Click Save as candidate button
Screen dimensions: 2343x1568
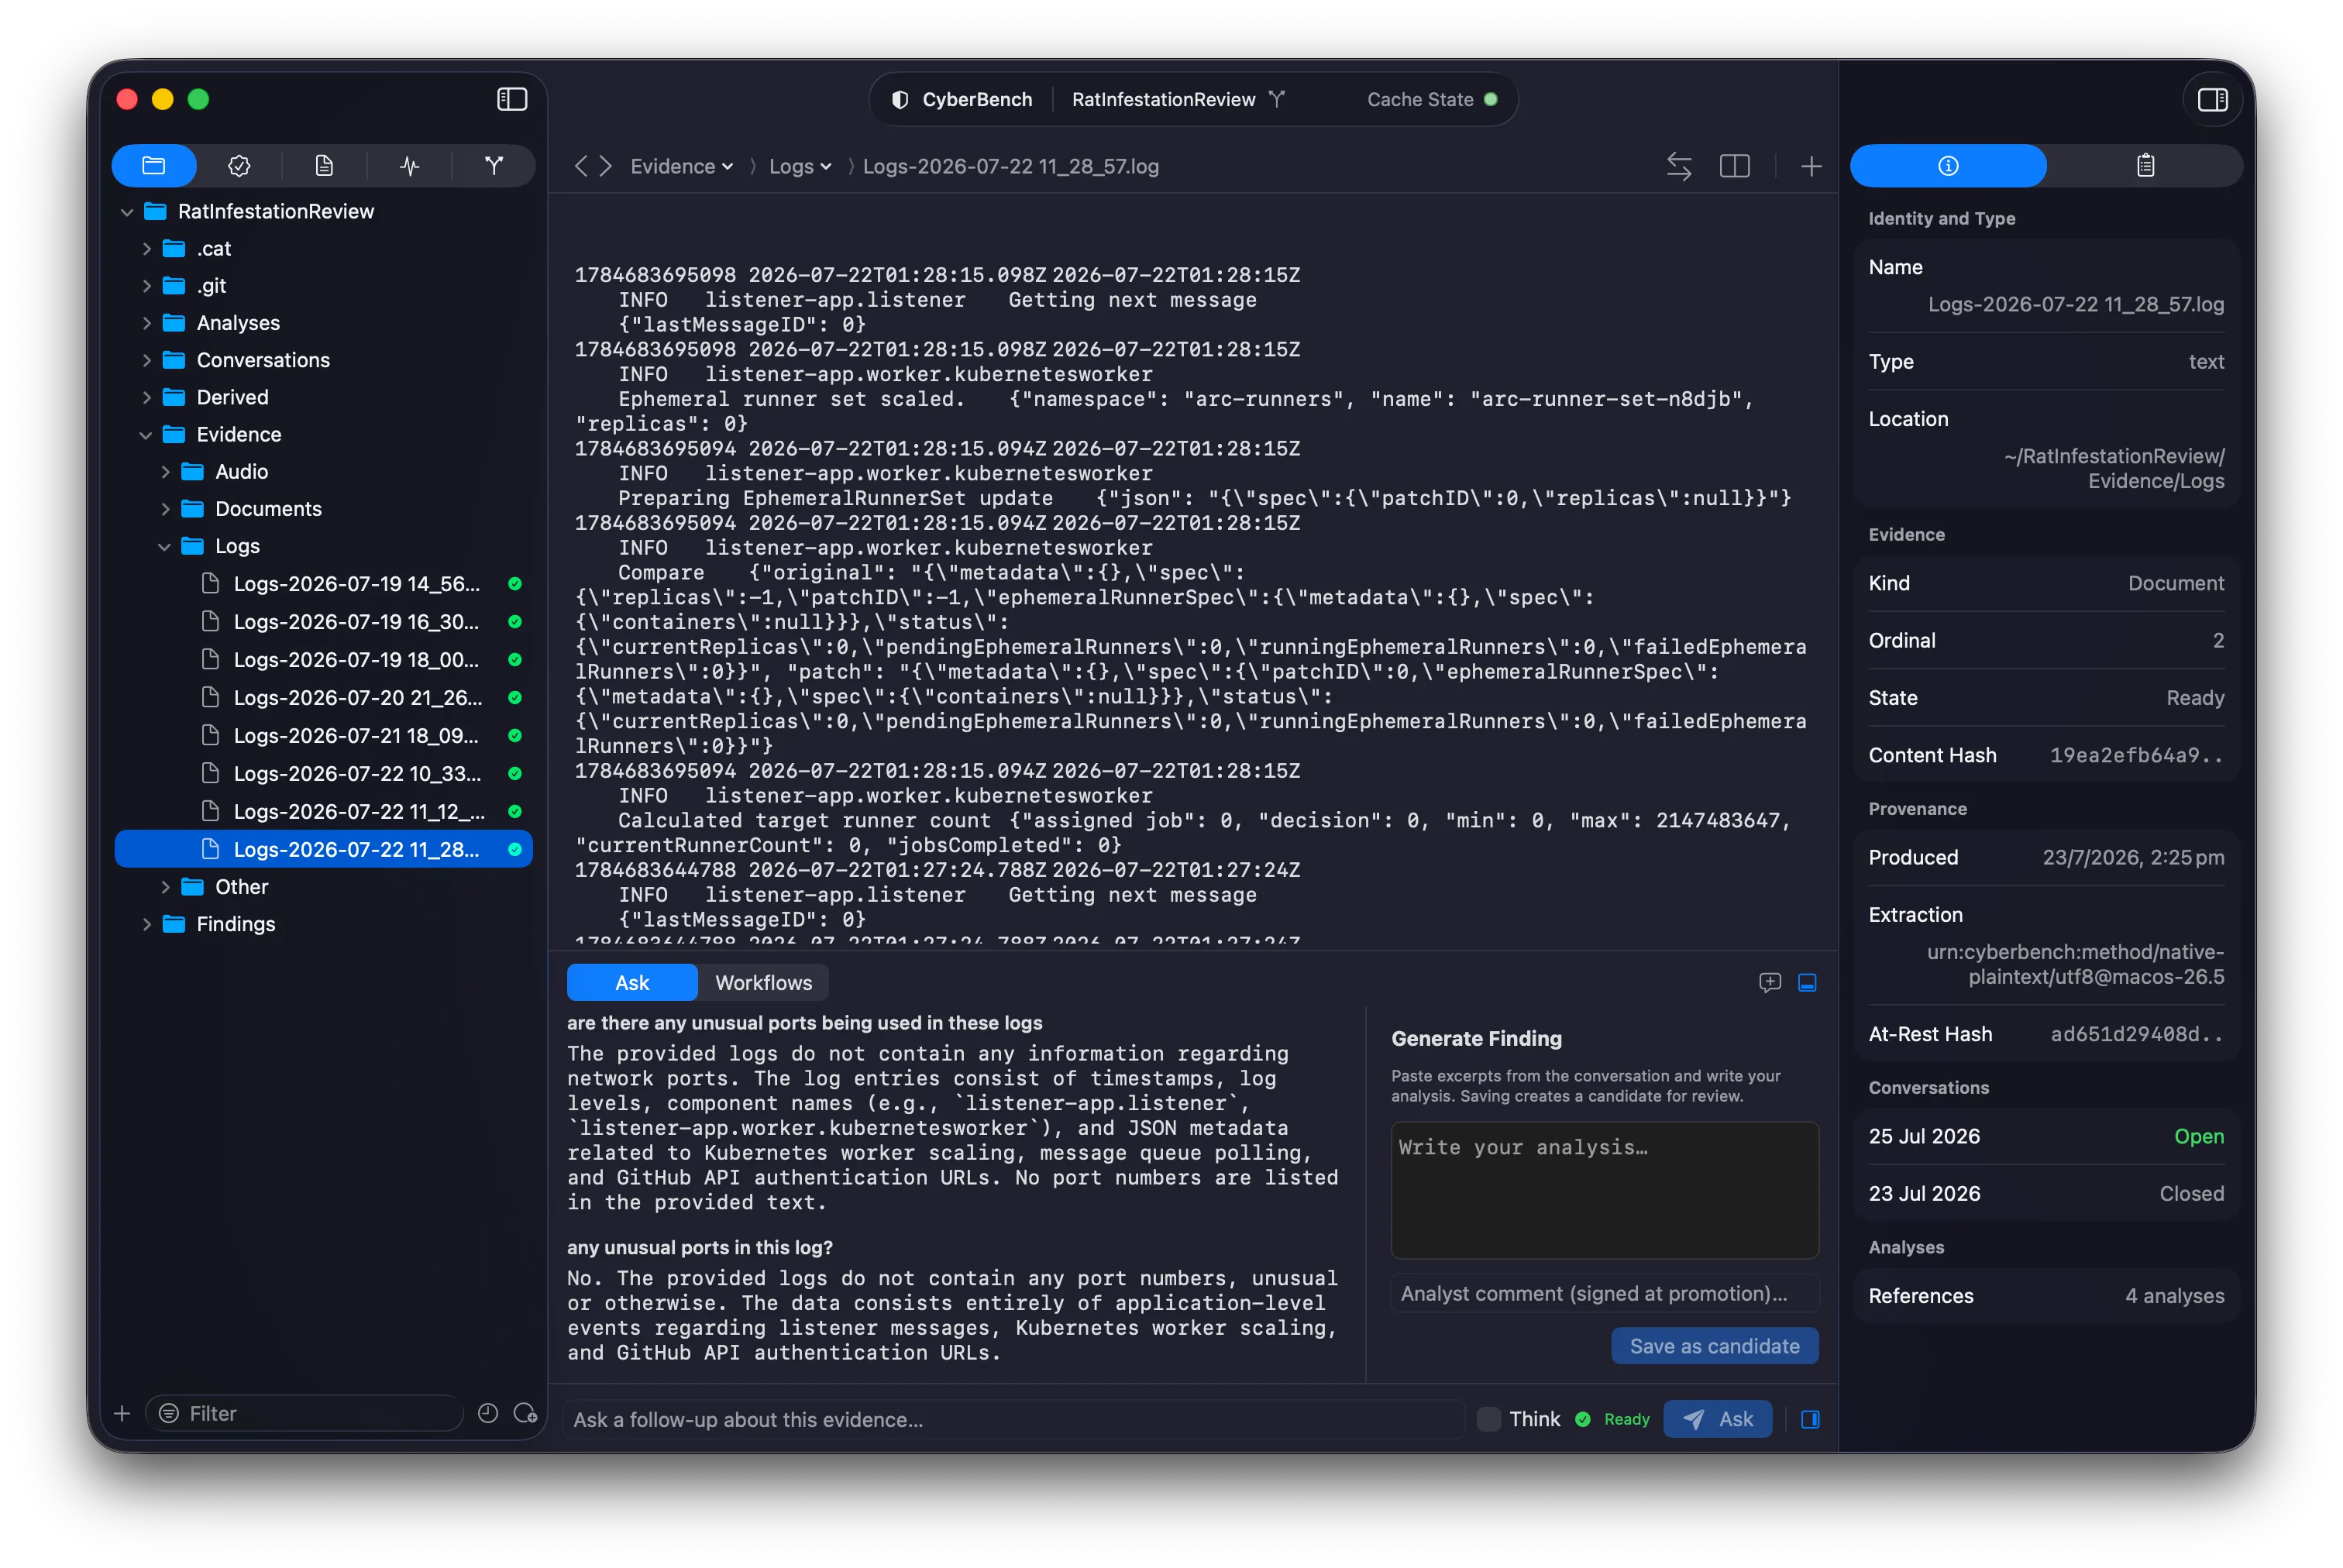pyautogui.click(x=1714, y=1345)
